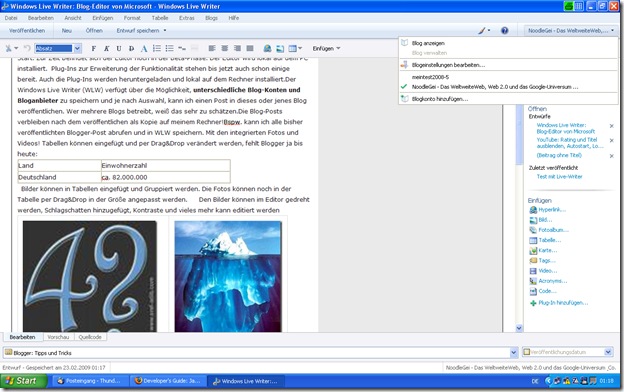Open recently published 'Test mit Live-Writer' link

click(559, 177)
